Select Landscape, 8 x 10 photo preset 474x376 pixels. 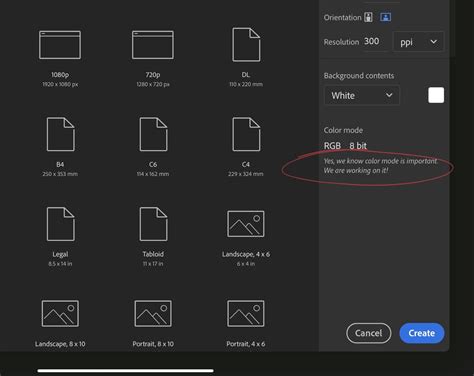(60, 313)
